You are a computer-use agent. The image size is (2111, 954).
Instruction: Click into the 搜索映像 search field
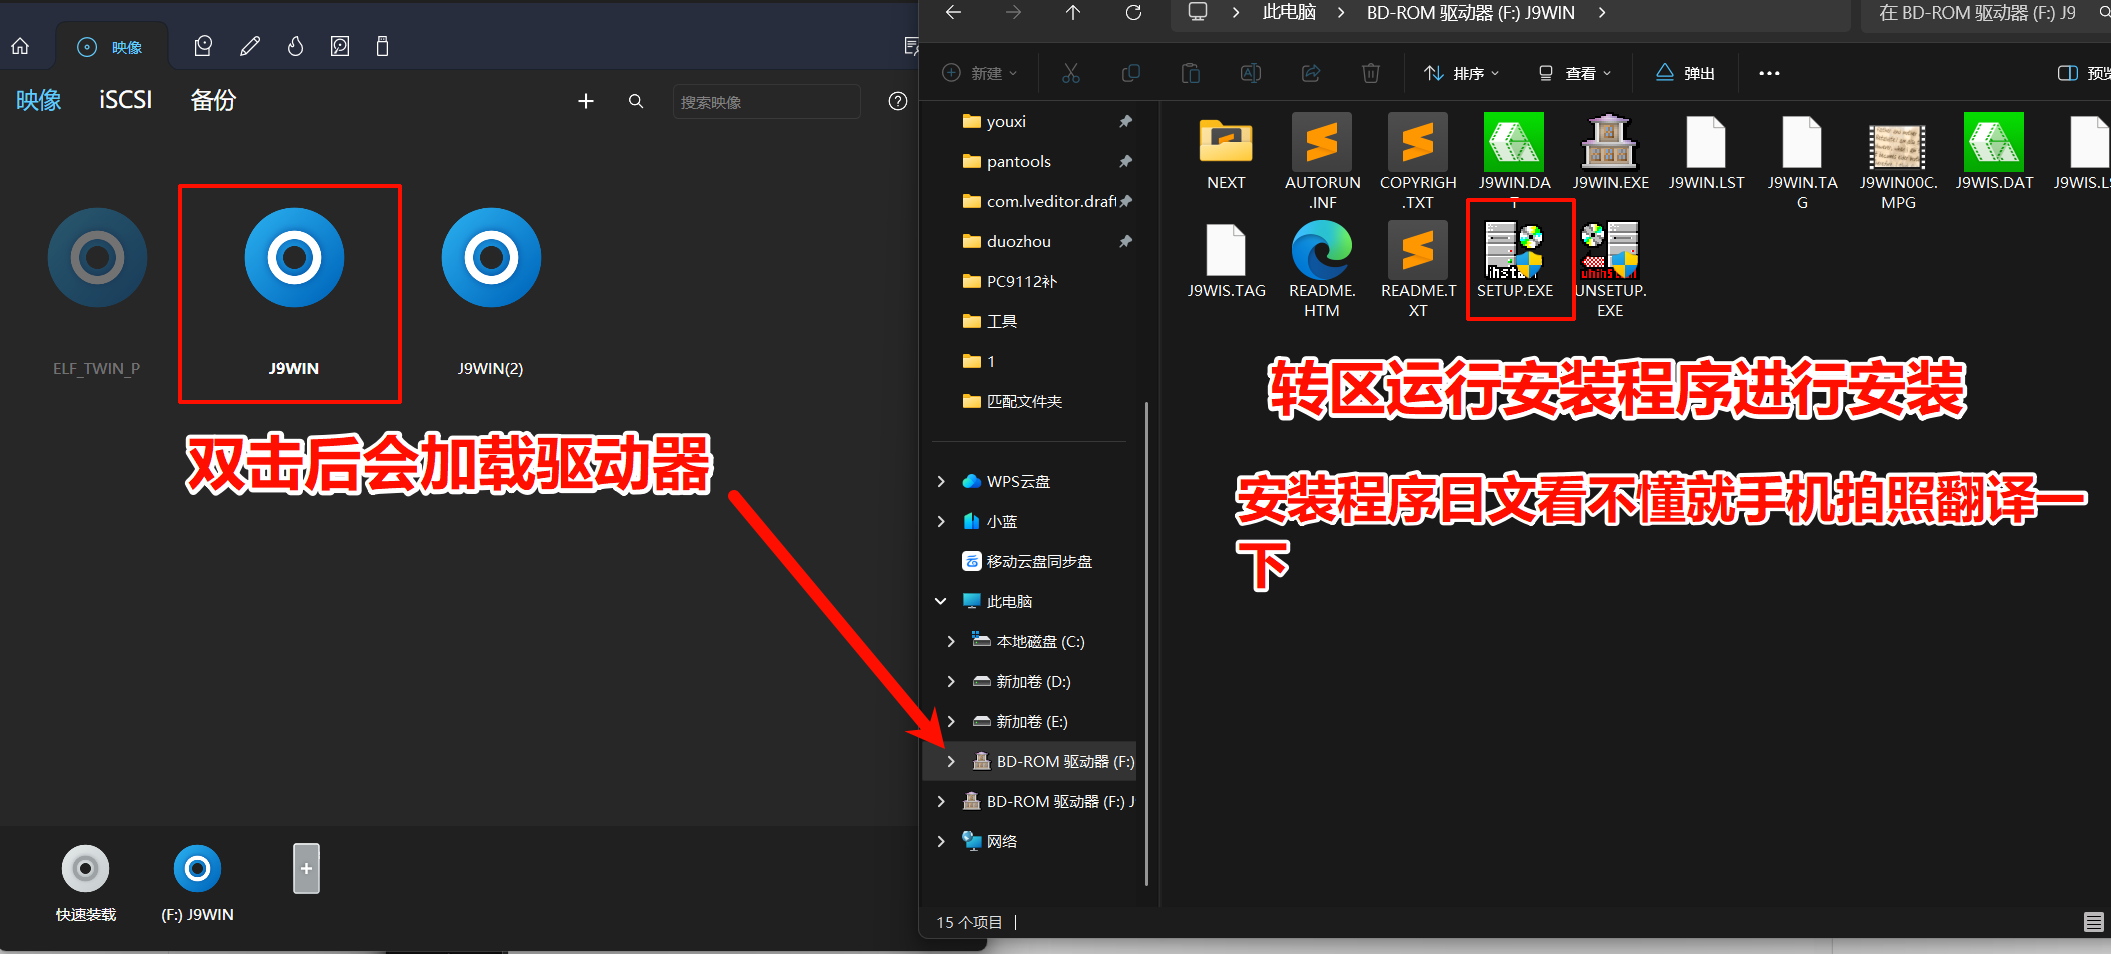[x=766, y=101]
